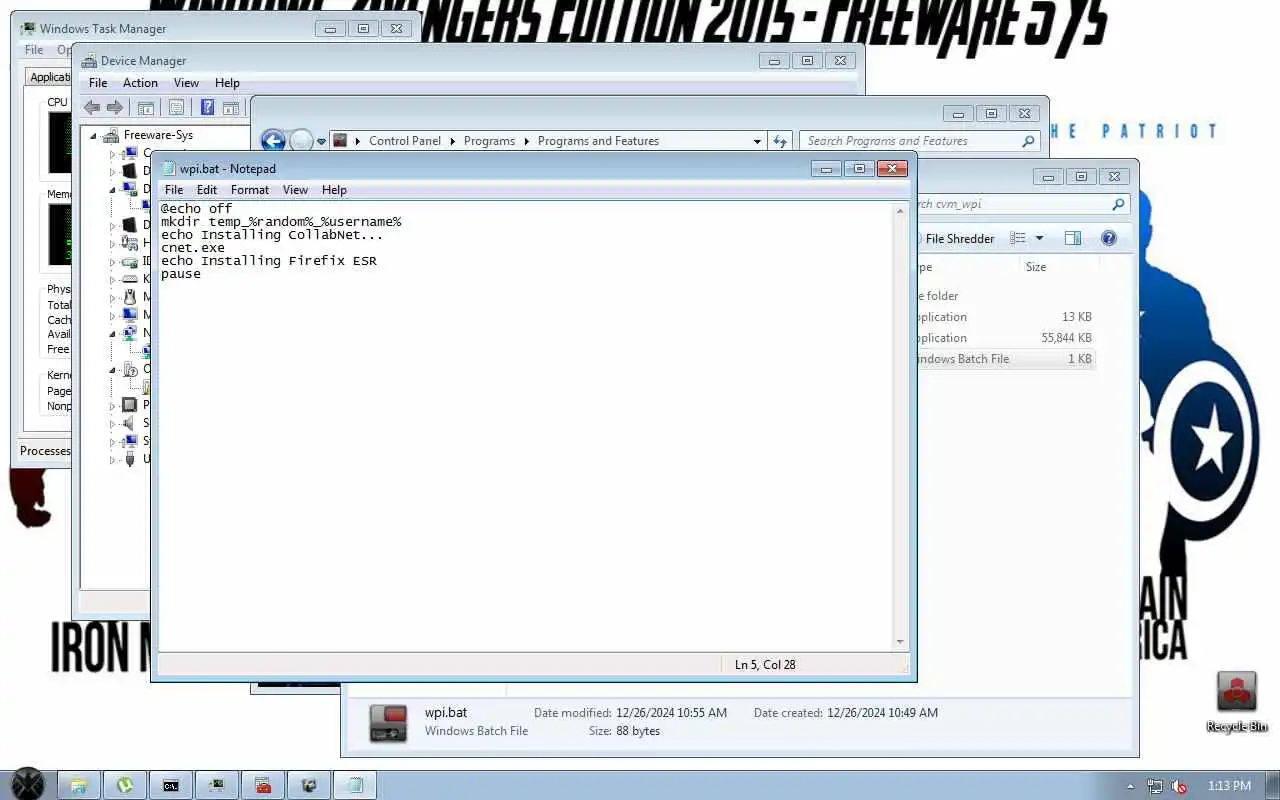1280x800 pixels.
Task: Switch to the Task Manager Applications tab
Action: coord(48,77)
